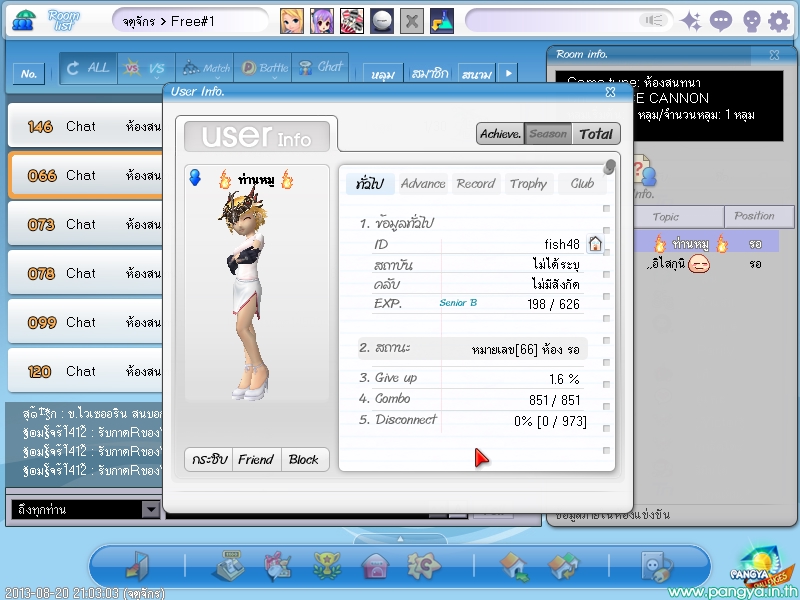Click the golf ball item slot
Image resolution: width=800 pixels, height=600 pixels.
point(382,21)
